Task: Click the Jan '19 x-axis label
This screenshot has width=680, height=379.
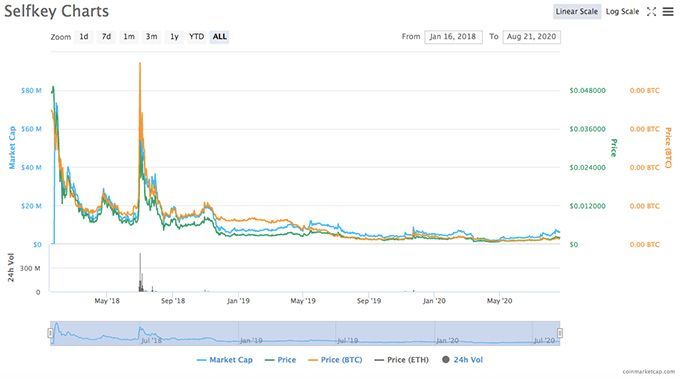Action: (238, 301)
